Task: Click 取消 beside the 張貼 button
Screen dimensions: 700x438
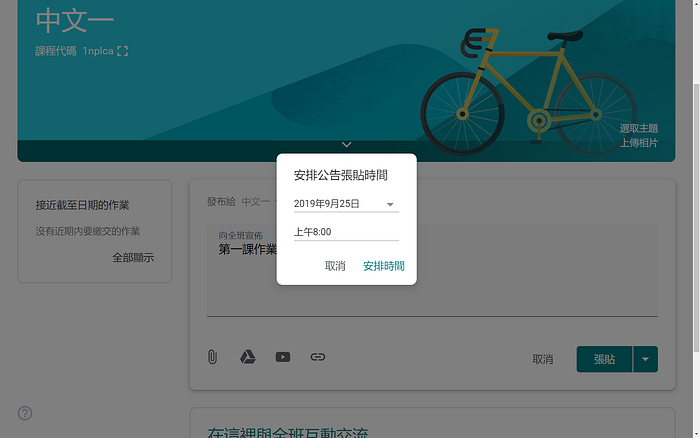Action: pyautogui.click(x=543, y=359)
